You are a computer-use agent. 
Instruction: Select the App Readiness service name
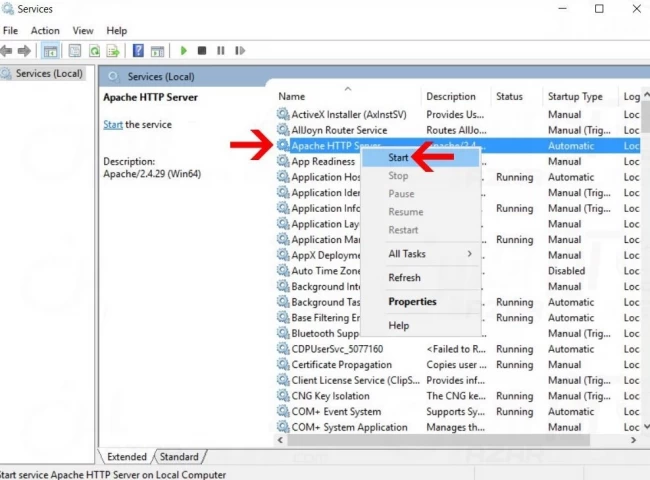tap(323, 161)
